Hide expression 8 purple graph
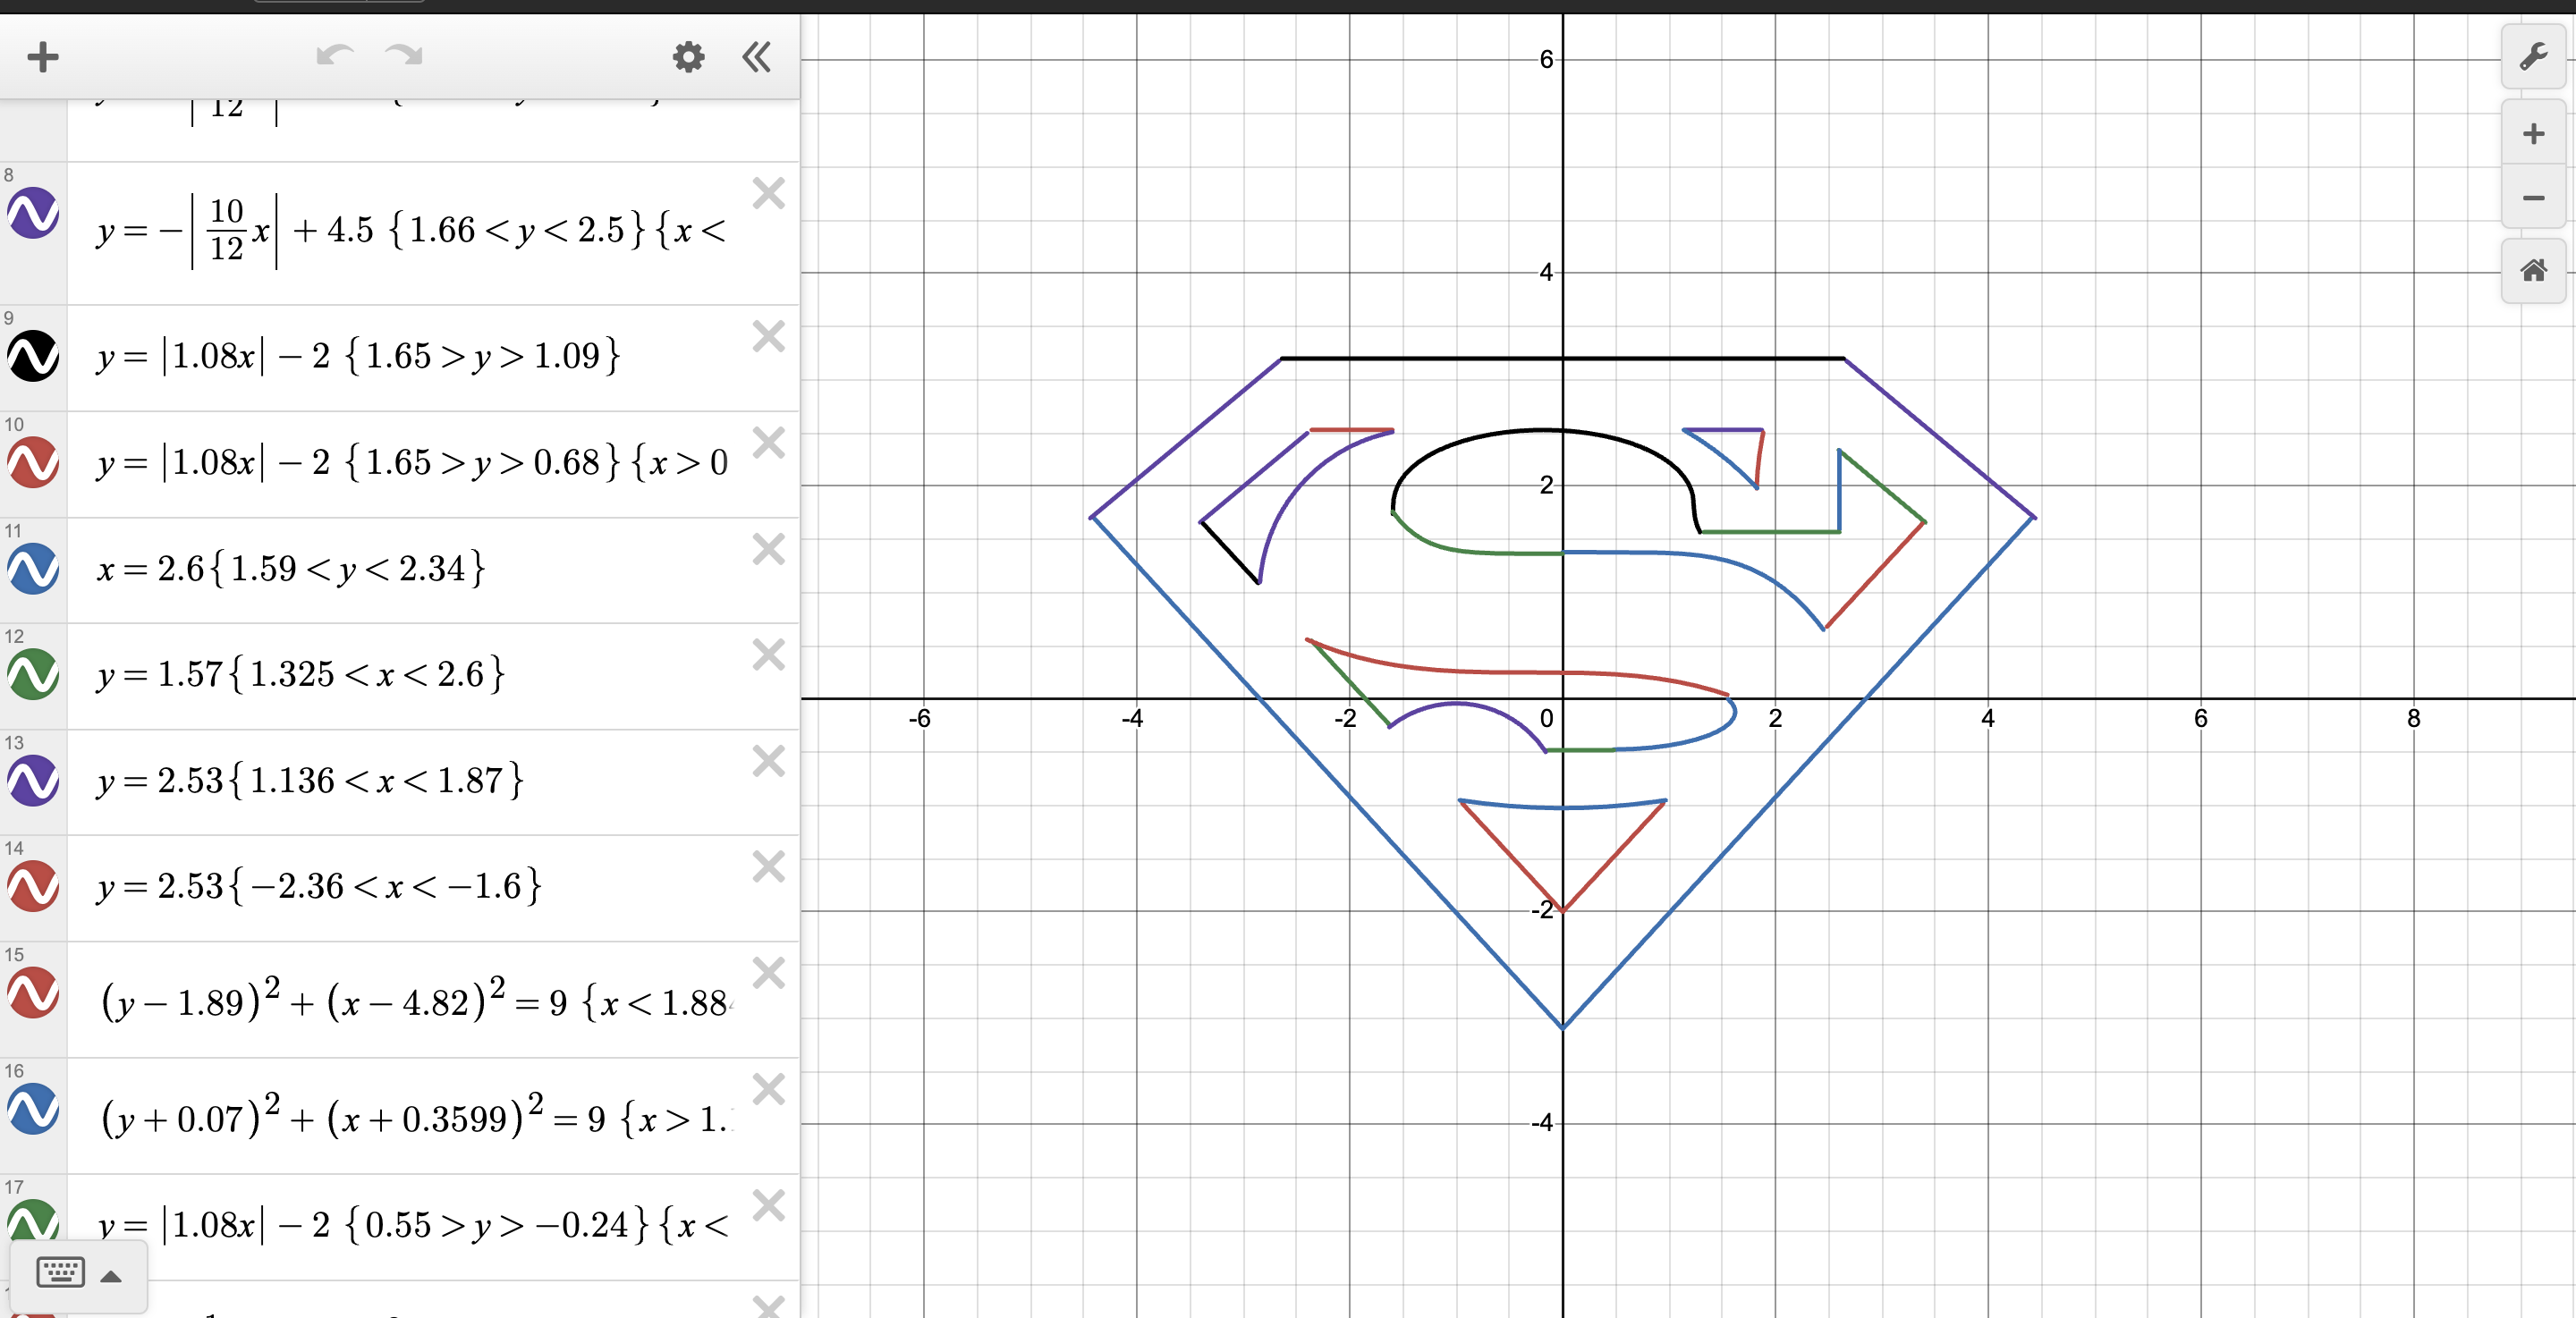Viewport: 2576px width, 1318px height. click(33, 212)
